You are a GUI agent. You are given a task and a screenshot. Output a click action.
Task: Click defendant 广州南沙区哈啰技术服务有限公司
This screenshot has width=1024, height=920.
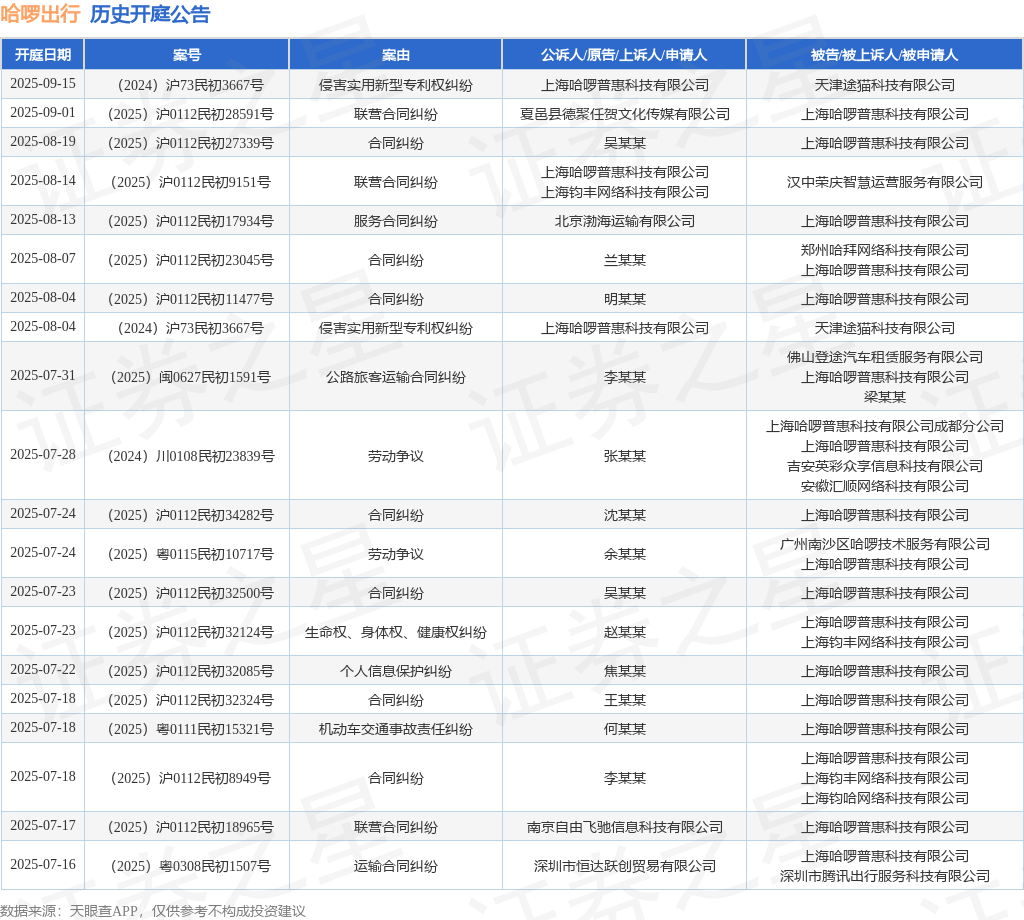(885, 544)
